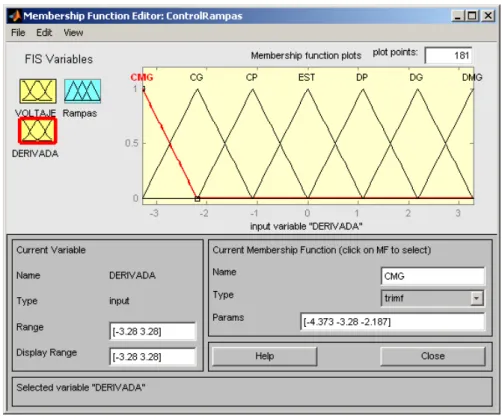The image size is (502, 419).
Task: Click the MATLAB logo in title bar
Action: [15, 16]
